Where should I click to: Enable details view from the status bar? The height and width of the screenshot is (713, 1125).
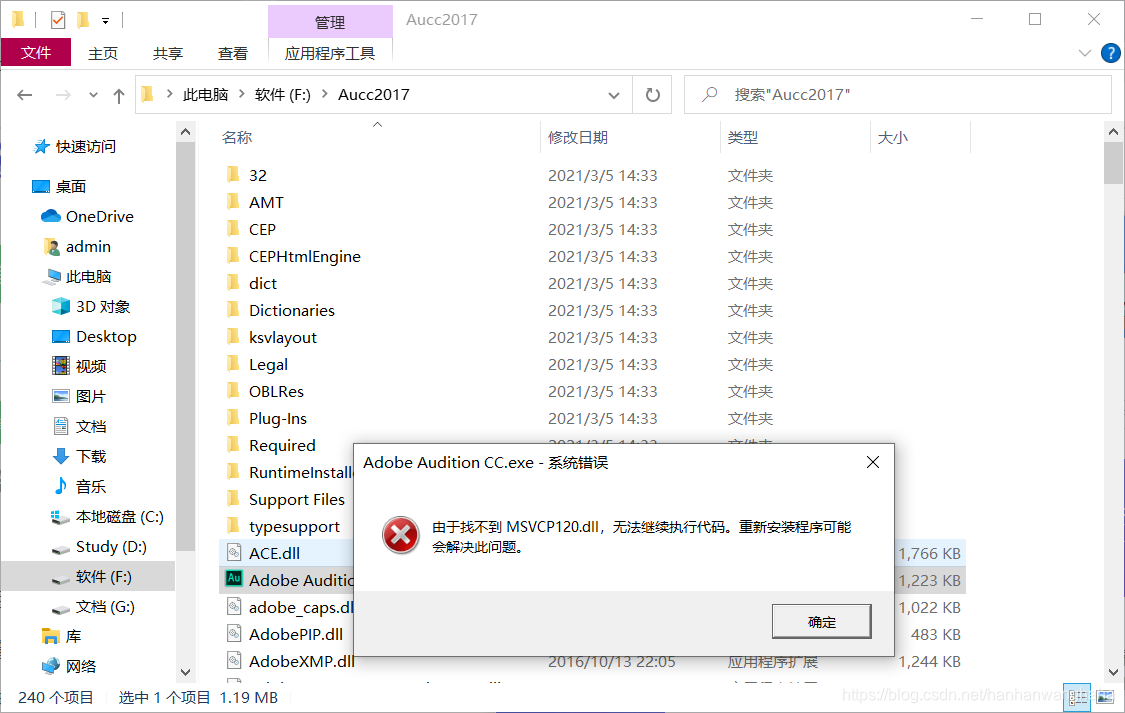pos(1078,697)
